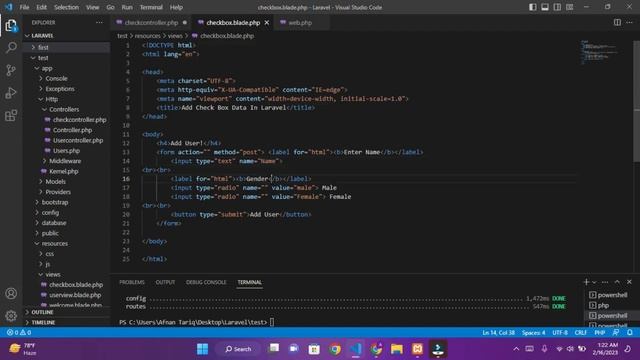Split the editor to the right

click(617, 22)
